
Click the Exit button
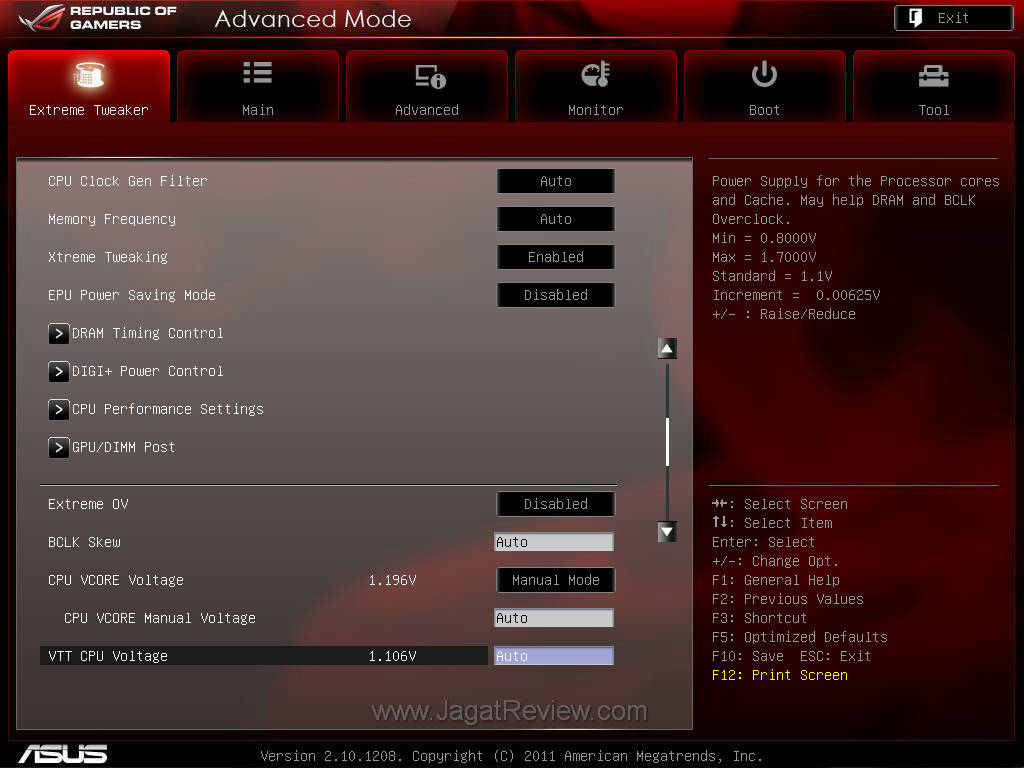pyautogui.click(x=953, y=18)
